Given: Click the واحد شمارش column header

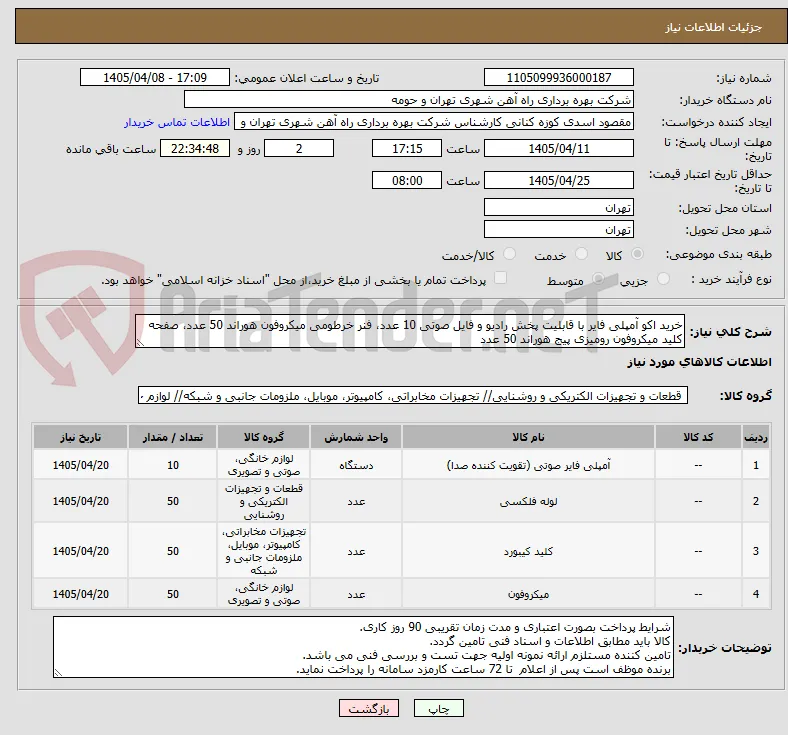Looking at the screenshot, I should 356,437.
